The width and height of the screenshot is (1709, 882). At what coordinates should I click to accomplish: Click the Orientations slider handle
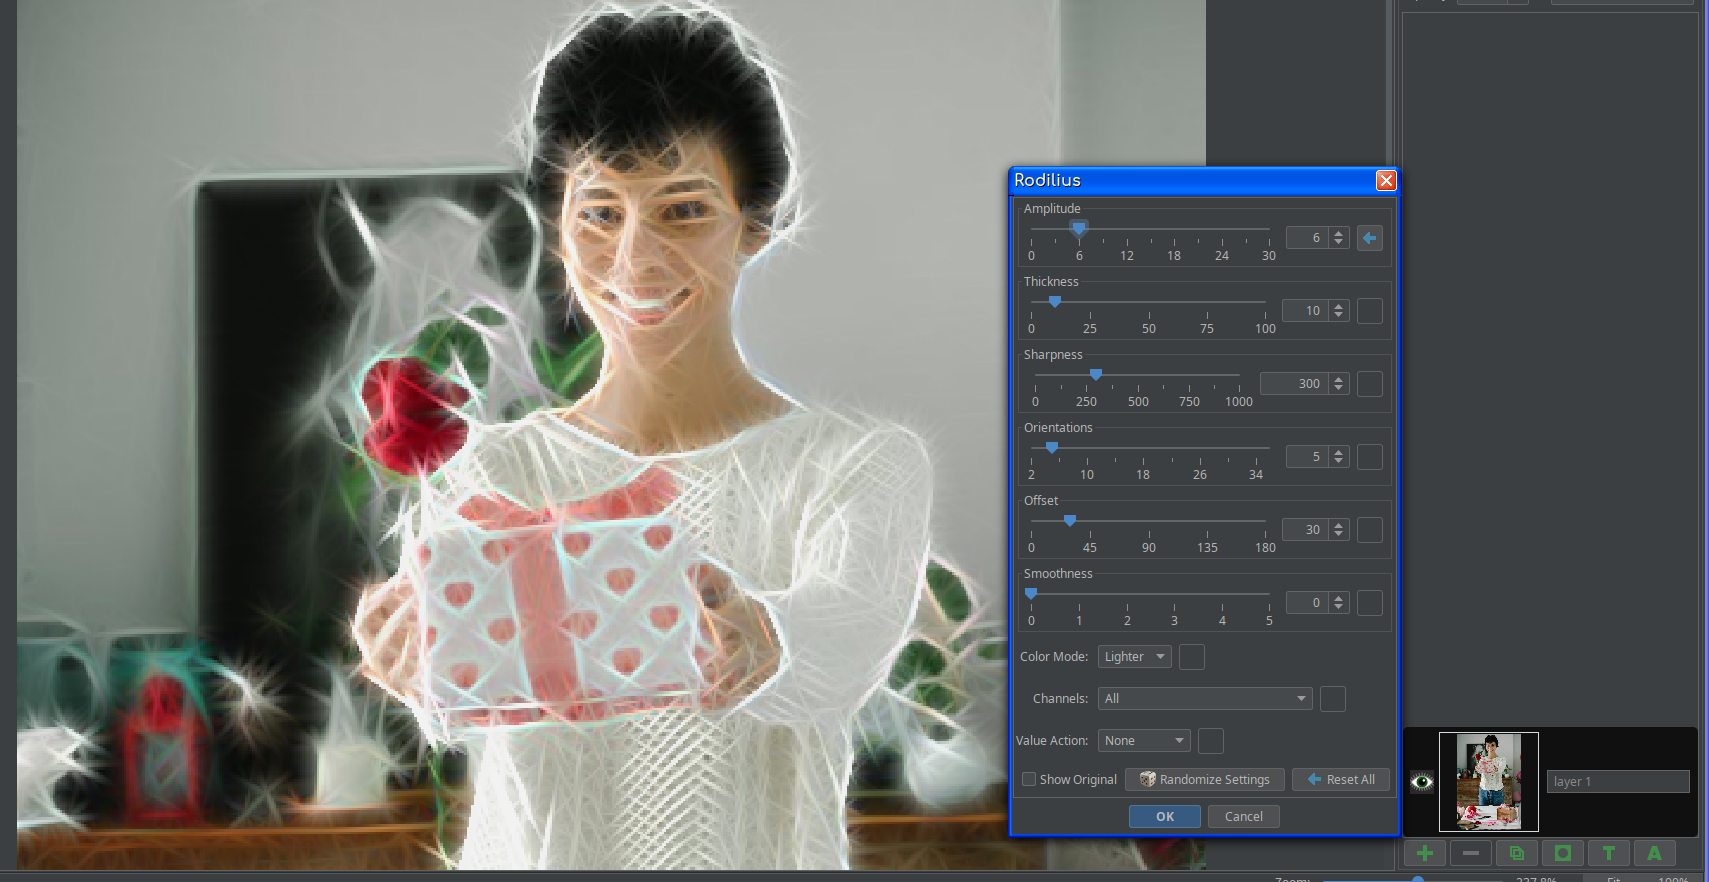coord(1052,448)
